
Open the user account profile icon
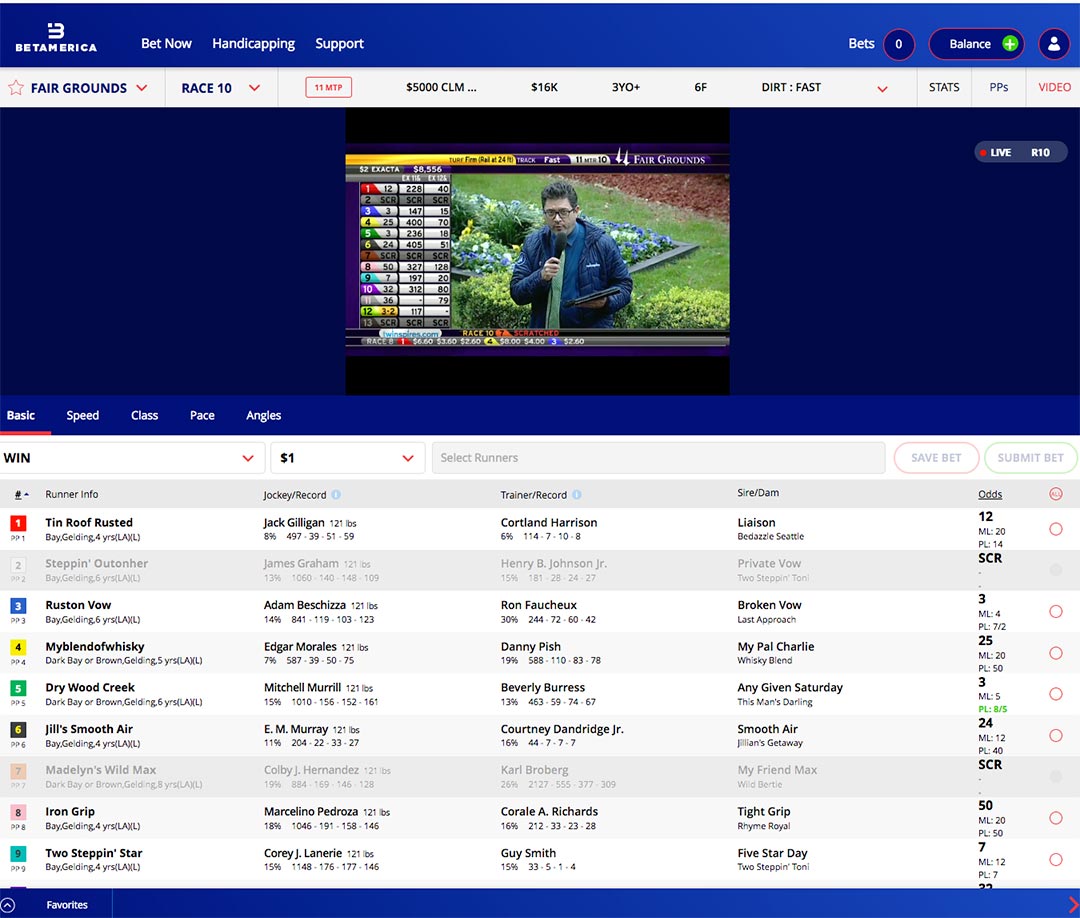pyautogui.click(x=1054, y=44)
